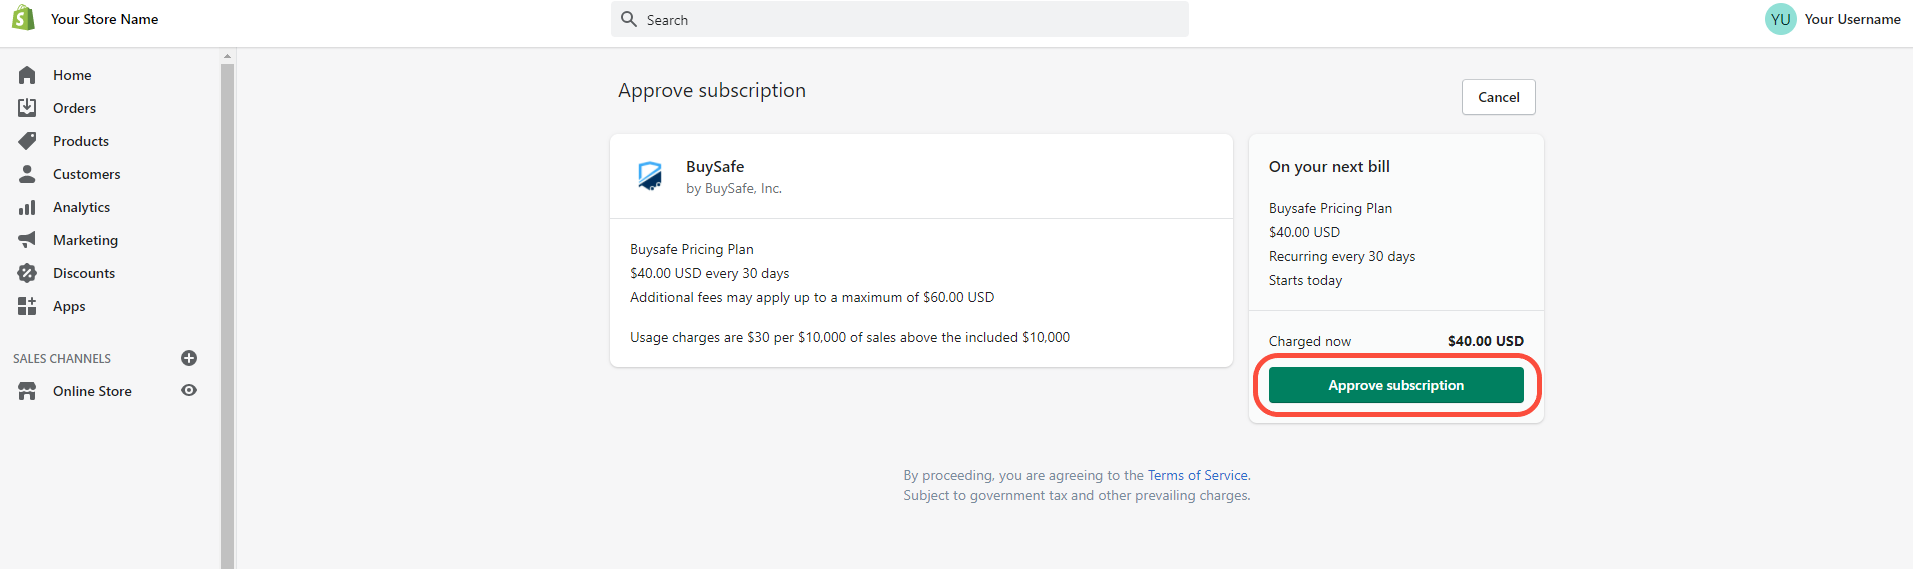Click the BuySafe shield app logo
Image resolution: width=1913 pixels, height=569 pixels.
[650, 176]
